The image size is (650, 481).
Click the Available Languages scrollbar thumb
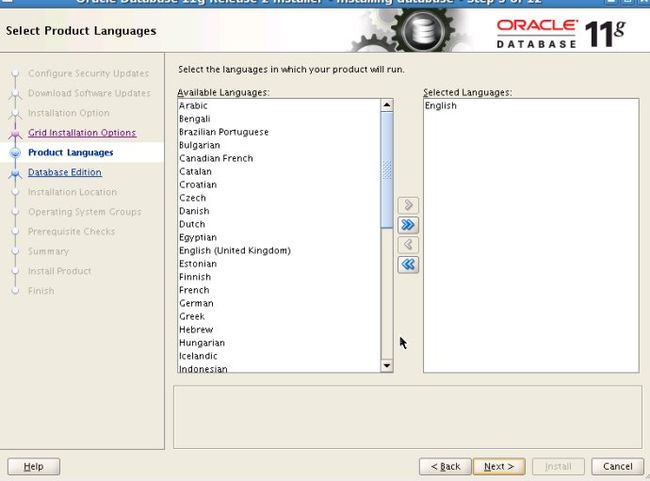(387, 170)
